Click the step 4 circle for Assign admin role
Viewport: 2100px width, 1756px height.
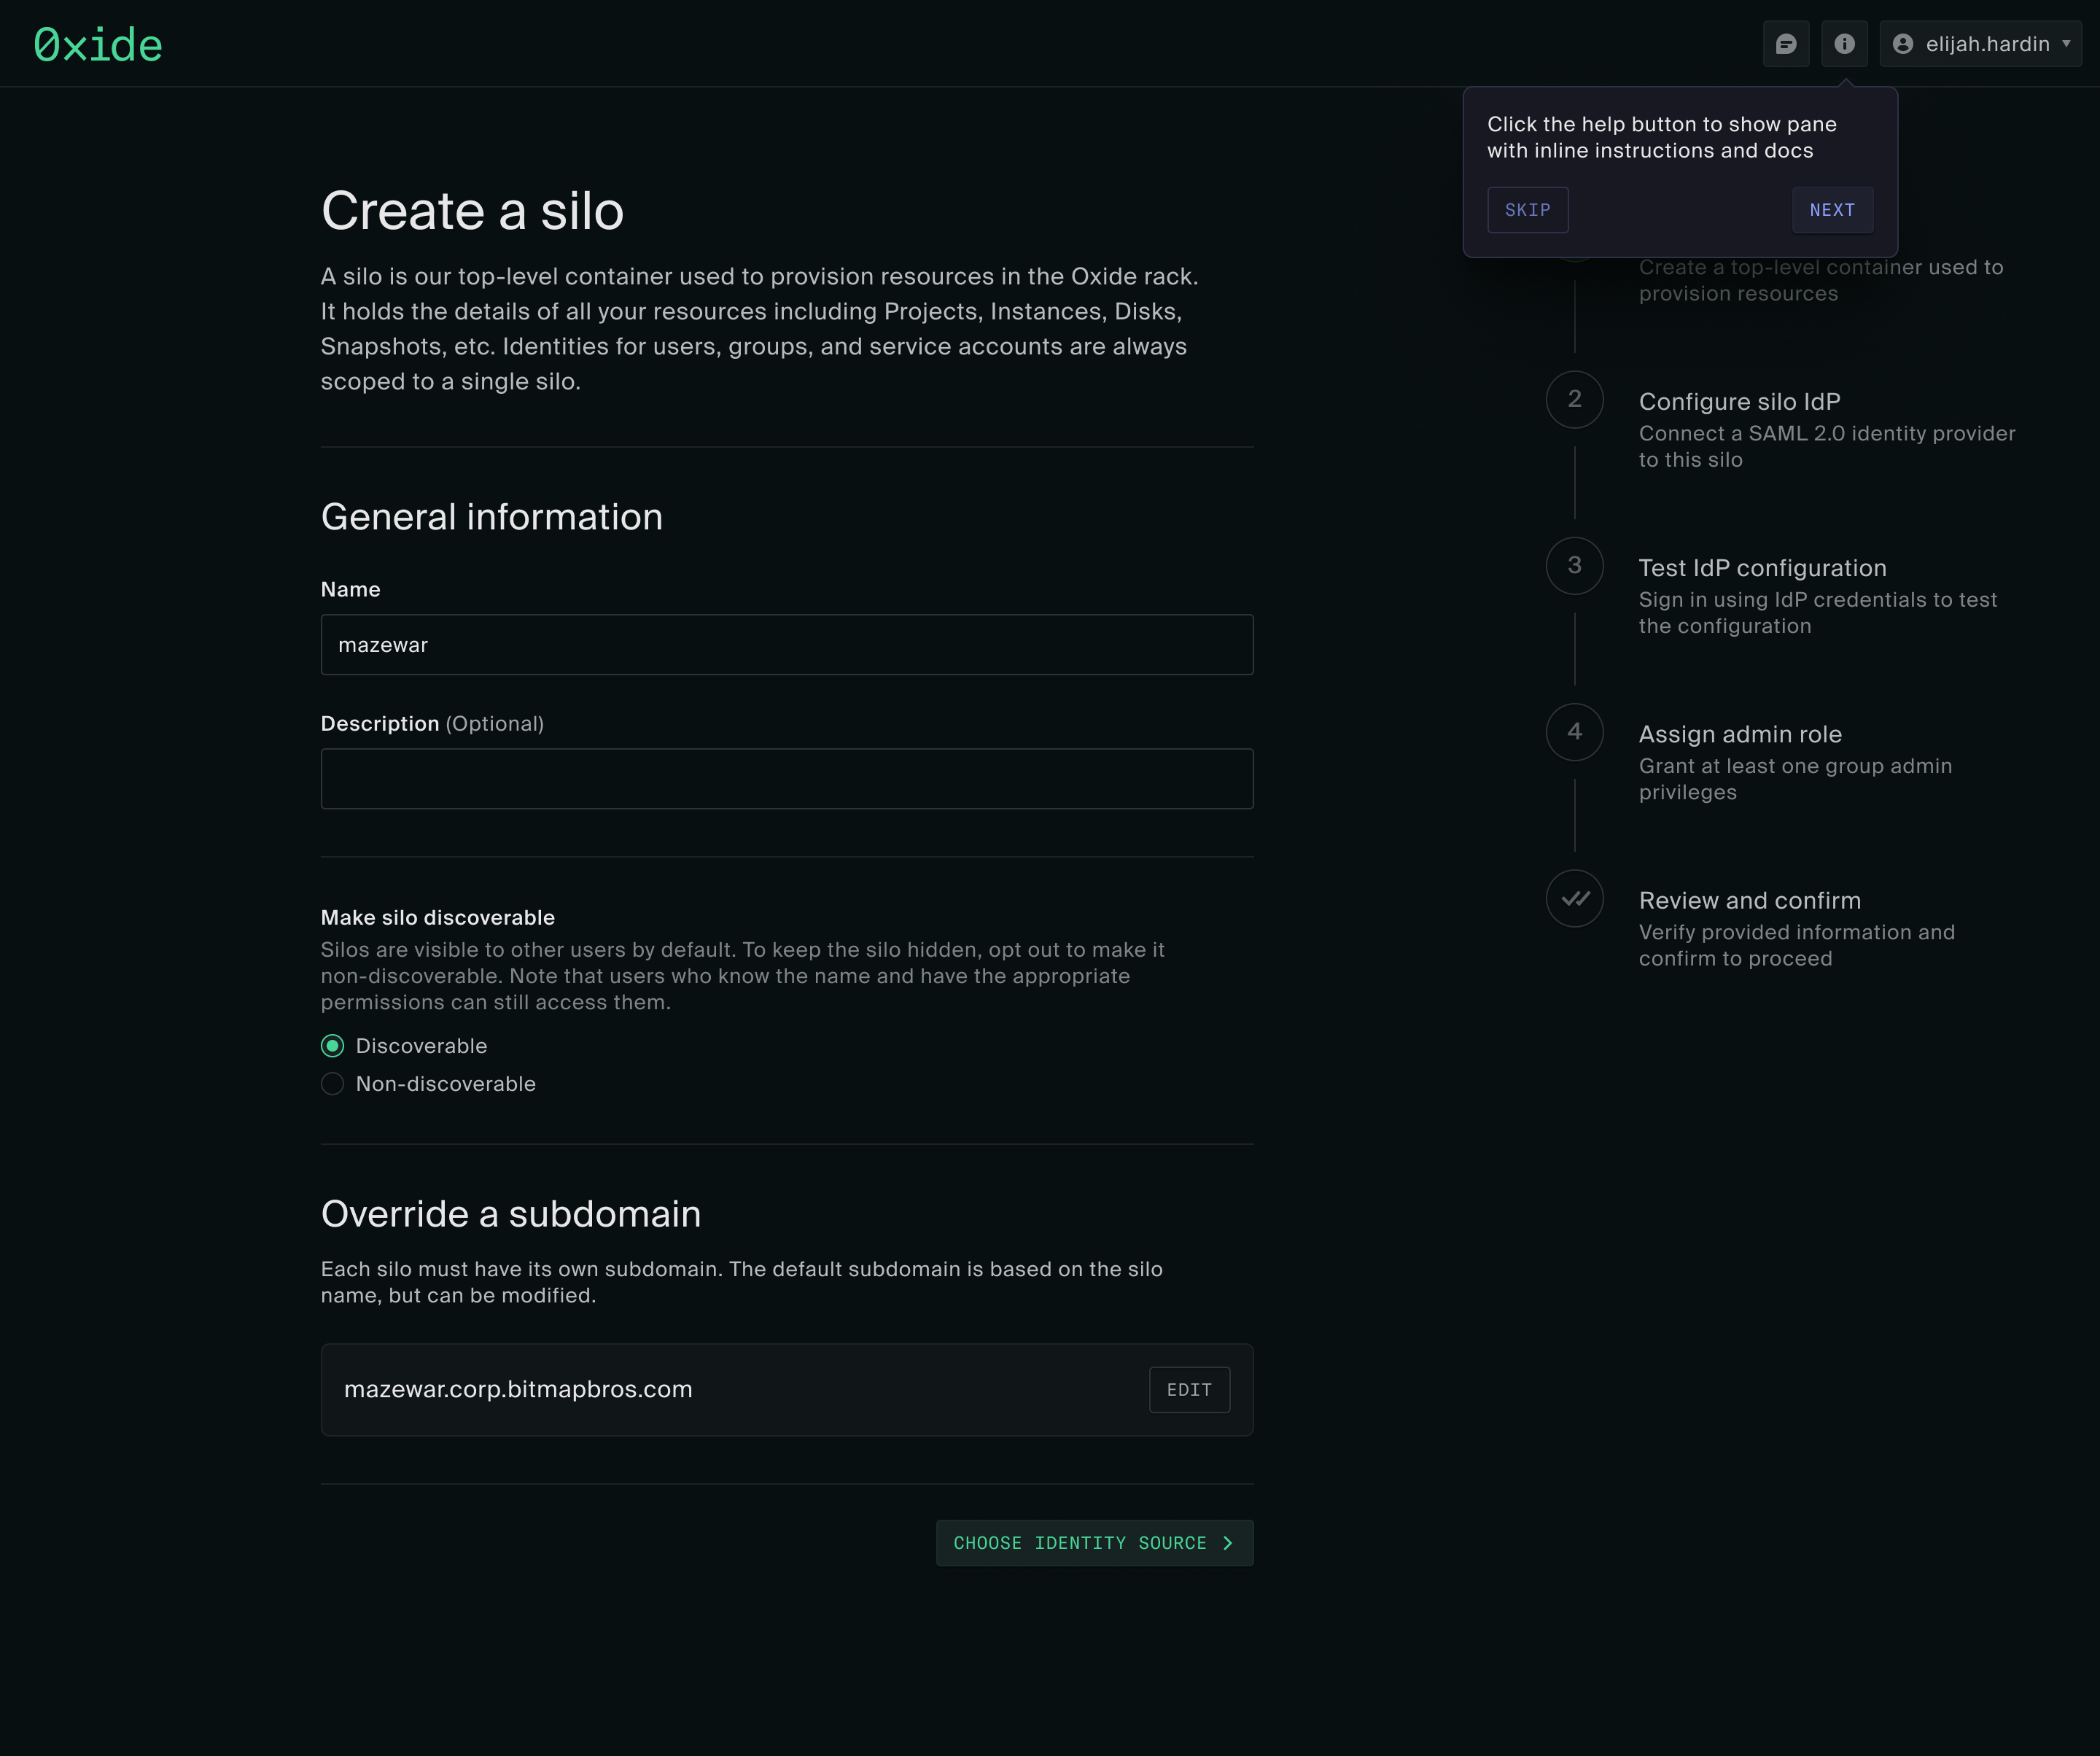tap(1574, 731)
